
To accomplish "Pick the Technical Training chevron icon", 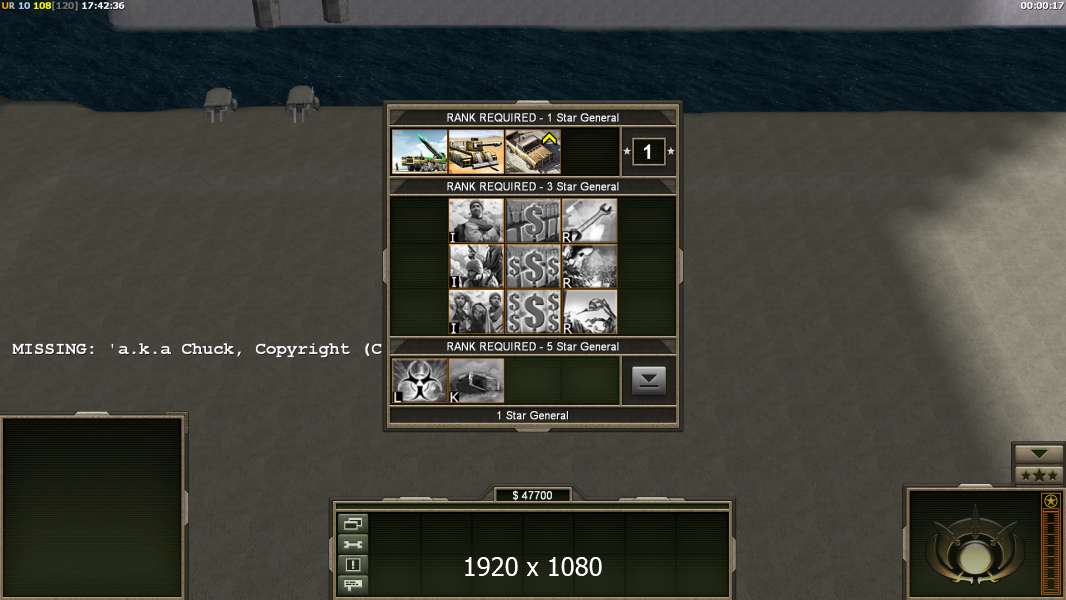I will (533, 152).
